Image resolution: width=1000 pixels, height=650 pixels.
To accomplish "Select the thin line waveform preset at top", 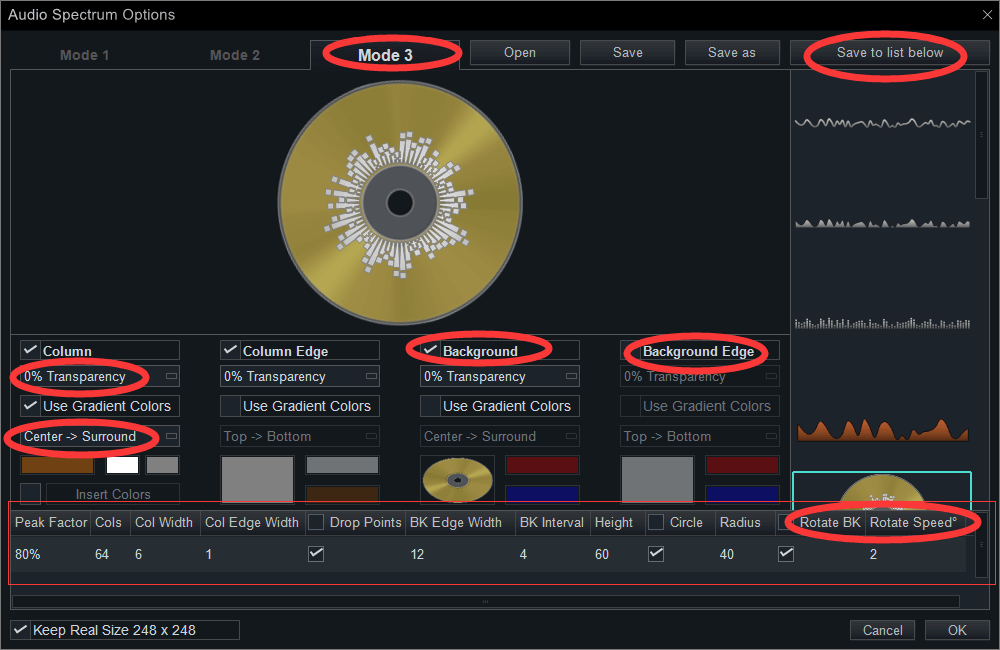I will pos(883,122).
